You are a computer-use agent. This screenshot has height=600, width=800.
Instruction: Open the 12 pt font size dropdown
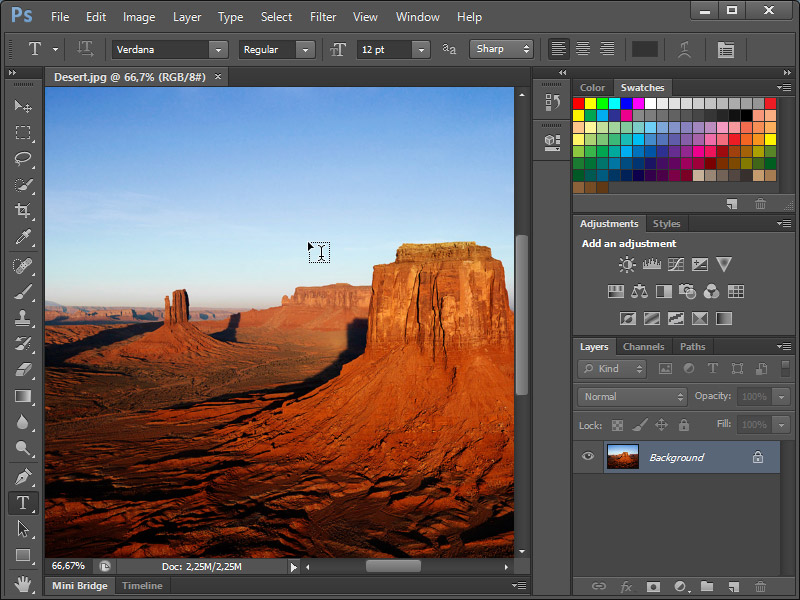click(421, 49)
